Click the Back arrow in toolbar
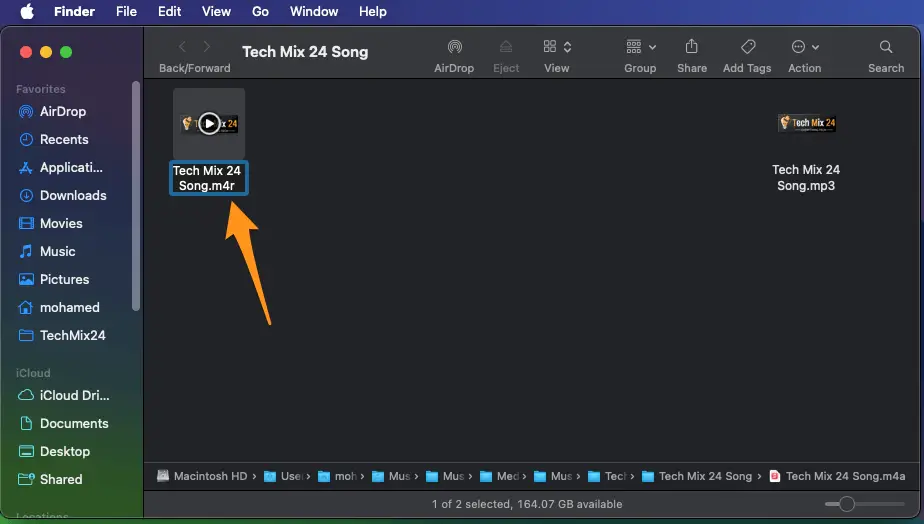This screenshot has height=524, width=924. (182, 47)
